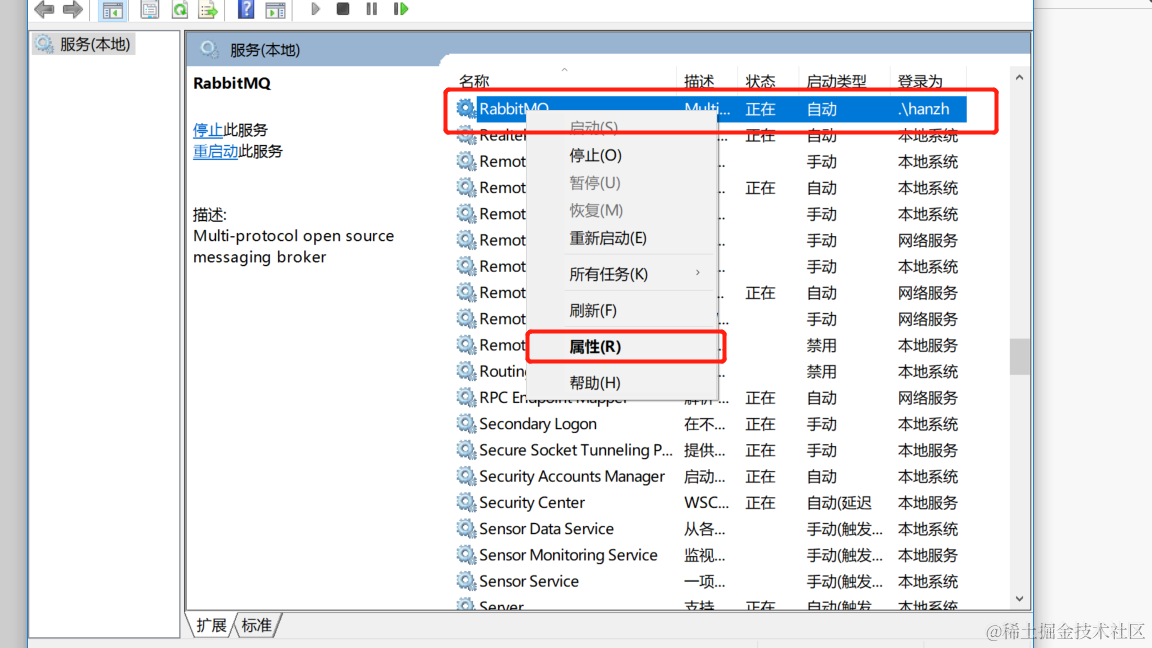Export list using the toolbar icon
Image resolution: width=1152 pixels, height=648 pixels.
pyautogui.click(x=209, y=10)
